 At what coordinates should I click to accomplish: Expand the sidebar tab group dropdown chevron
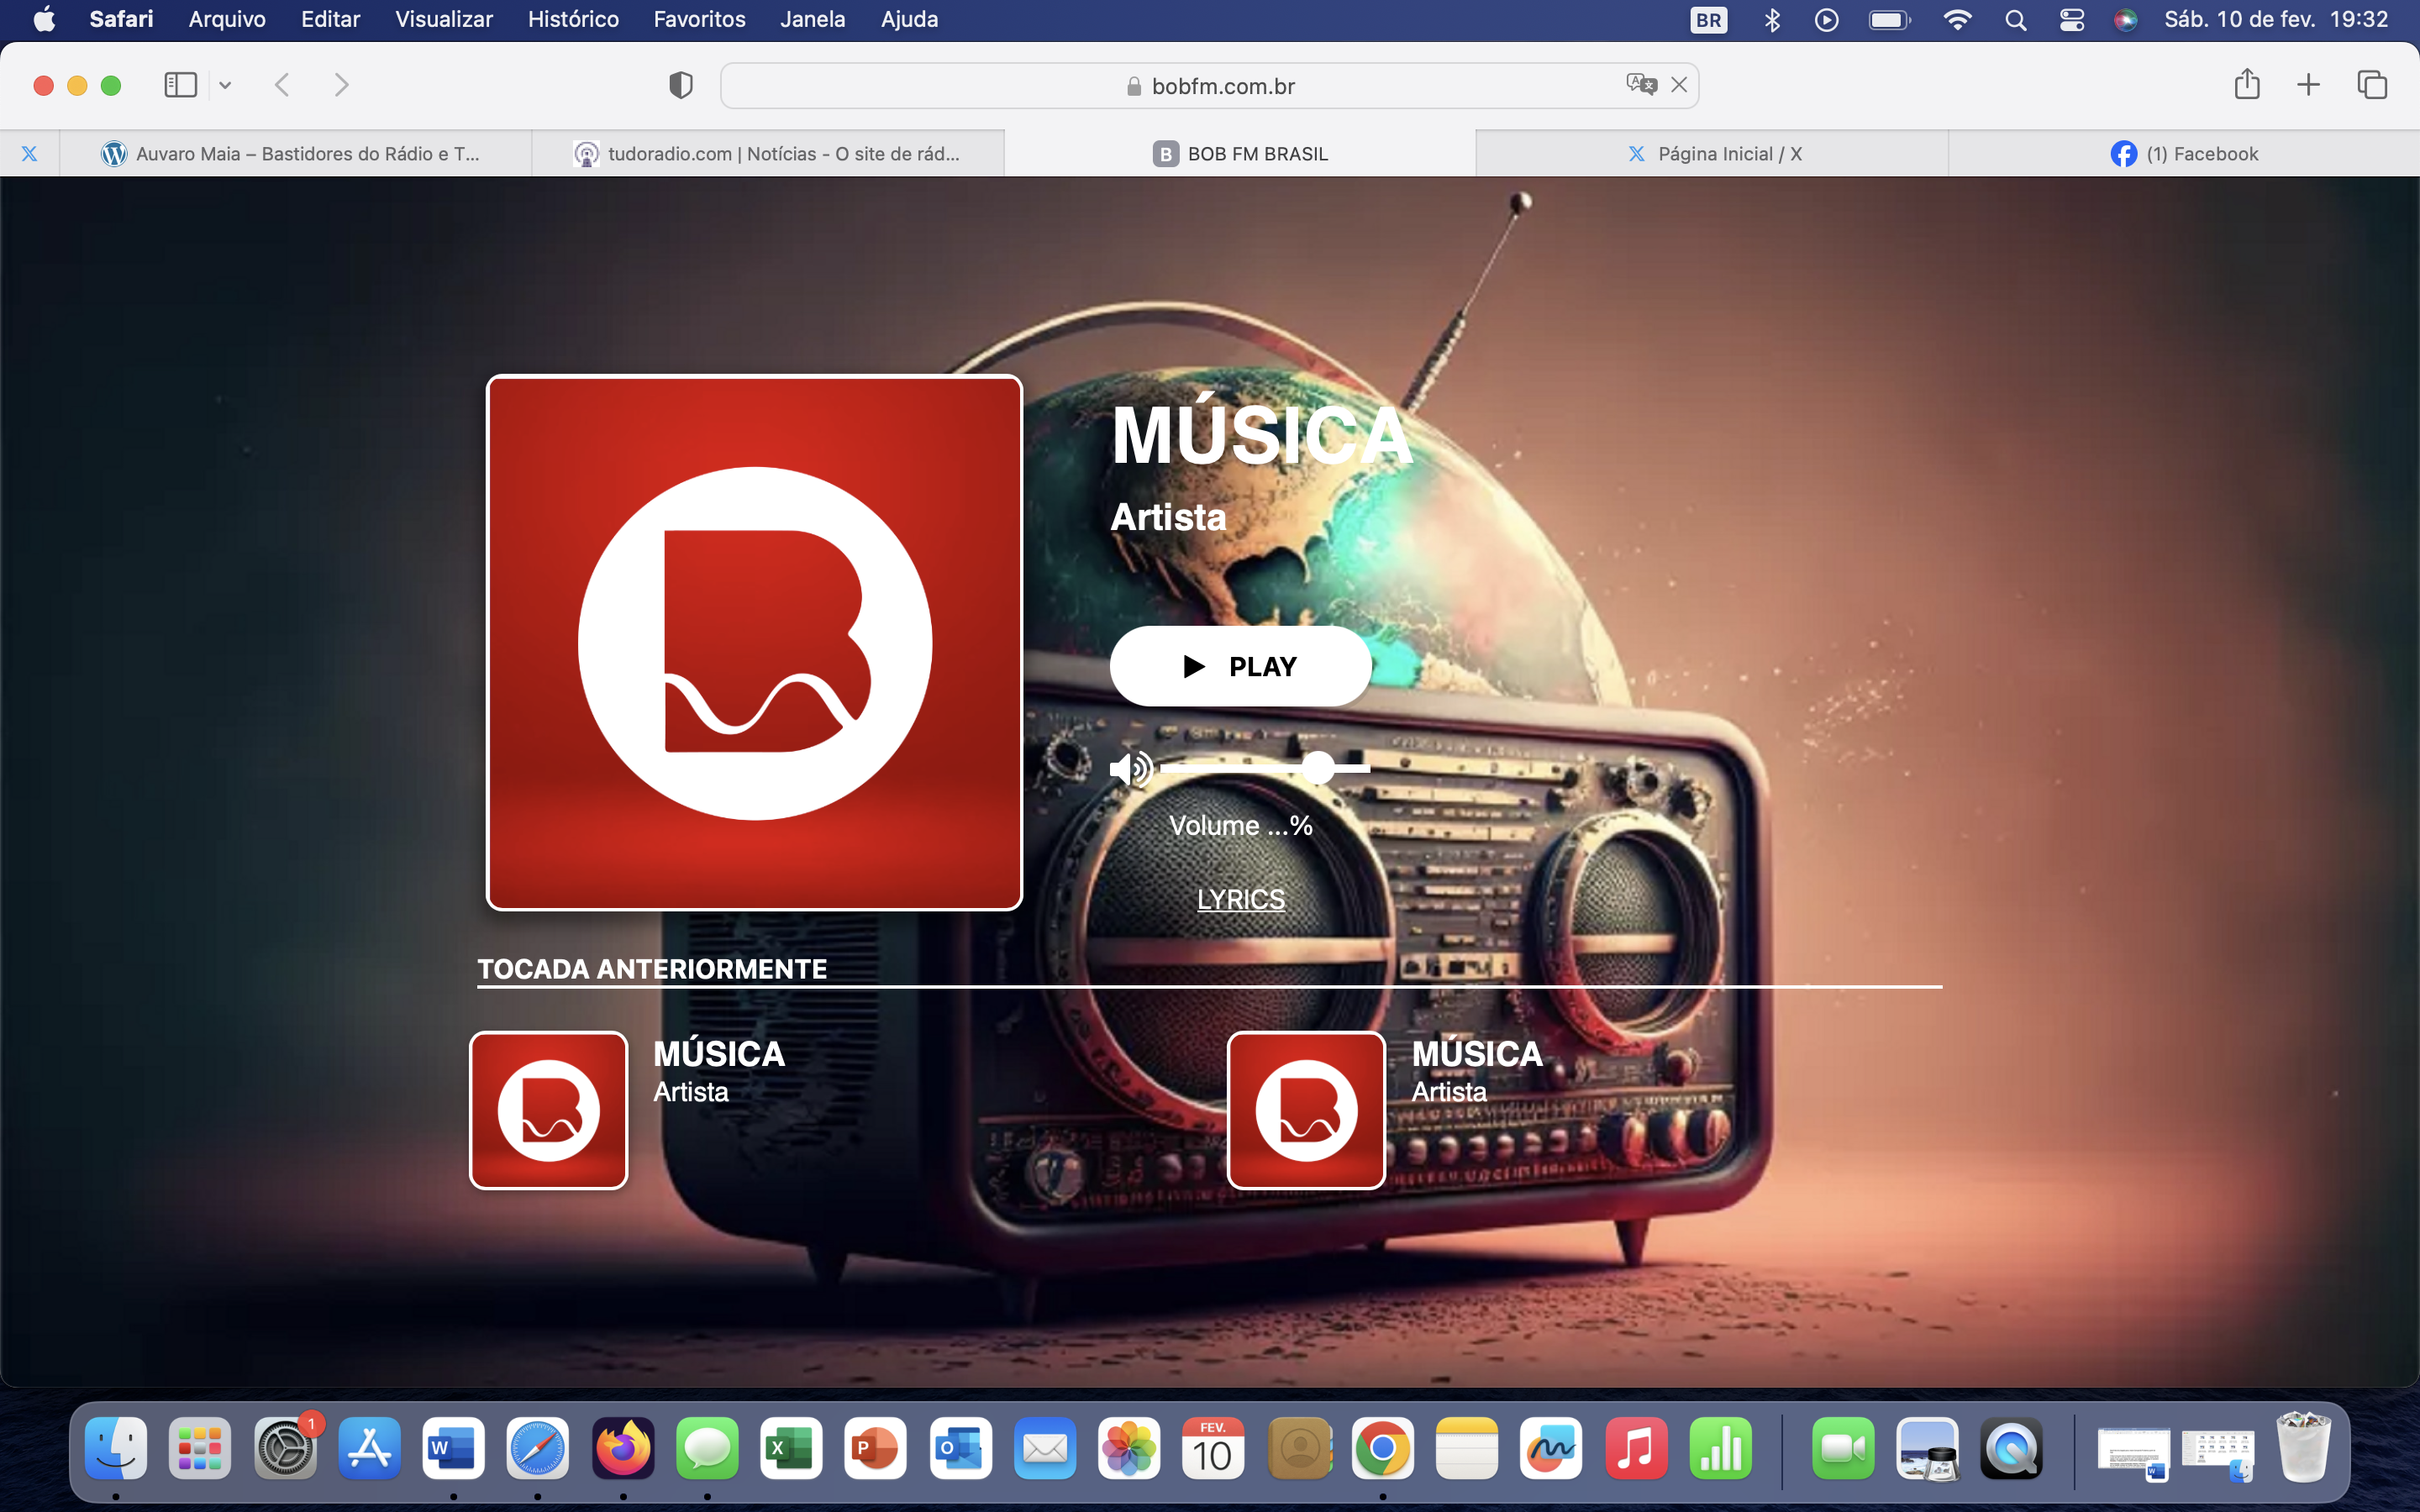pyautogui.click(x=225, y=86)
